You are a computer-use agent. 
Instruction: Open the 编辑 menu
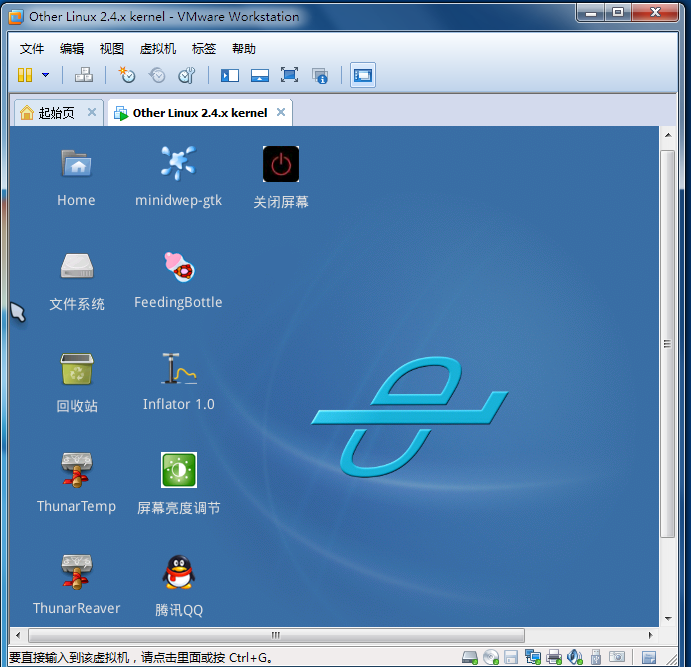click(72, 48)
